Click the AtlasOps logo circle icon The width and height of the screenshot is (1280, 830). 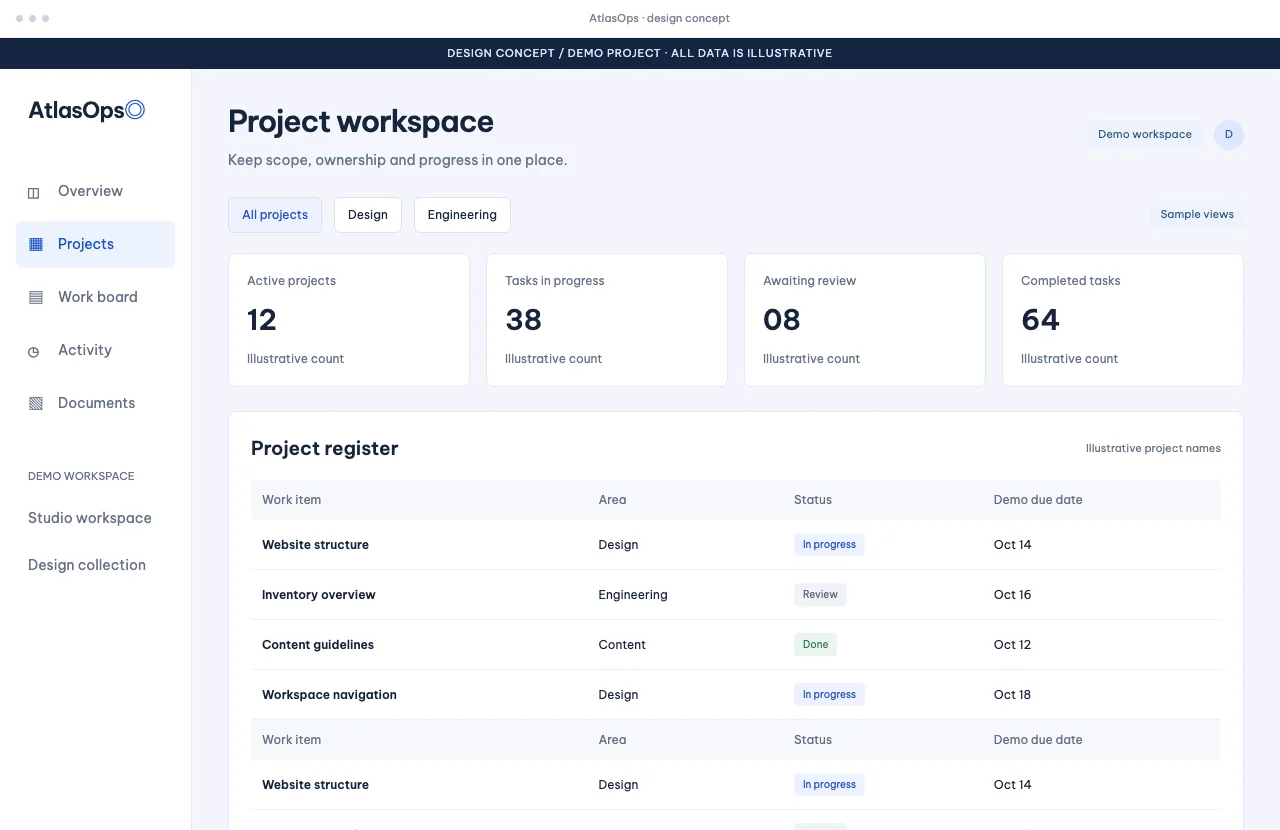[x=135, y=110]
